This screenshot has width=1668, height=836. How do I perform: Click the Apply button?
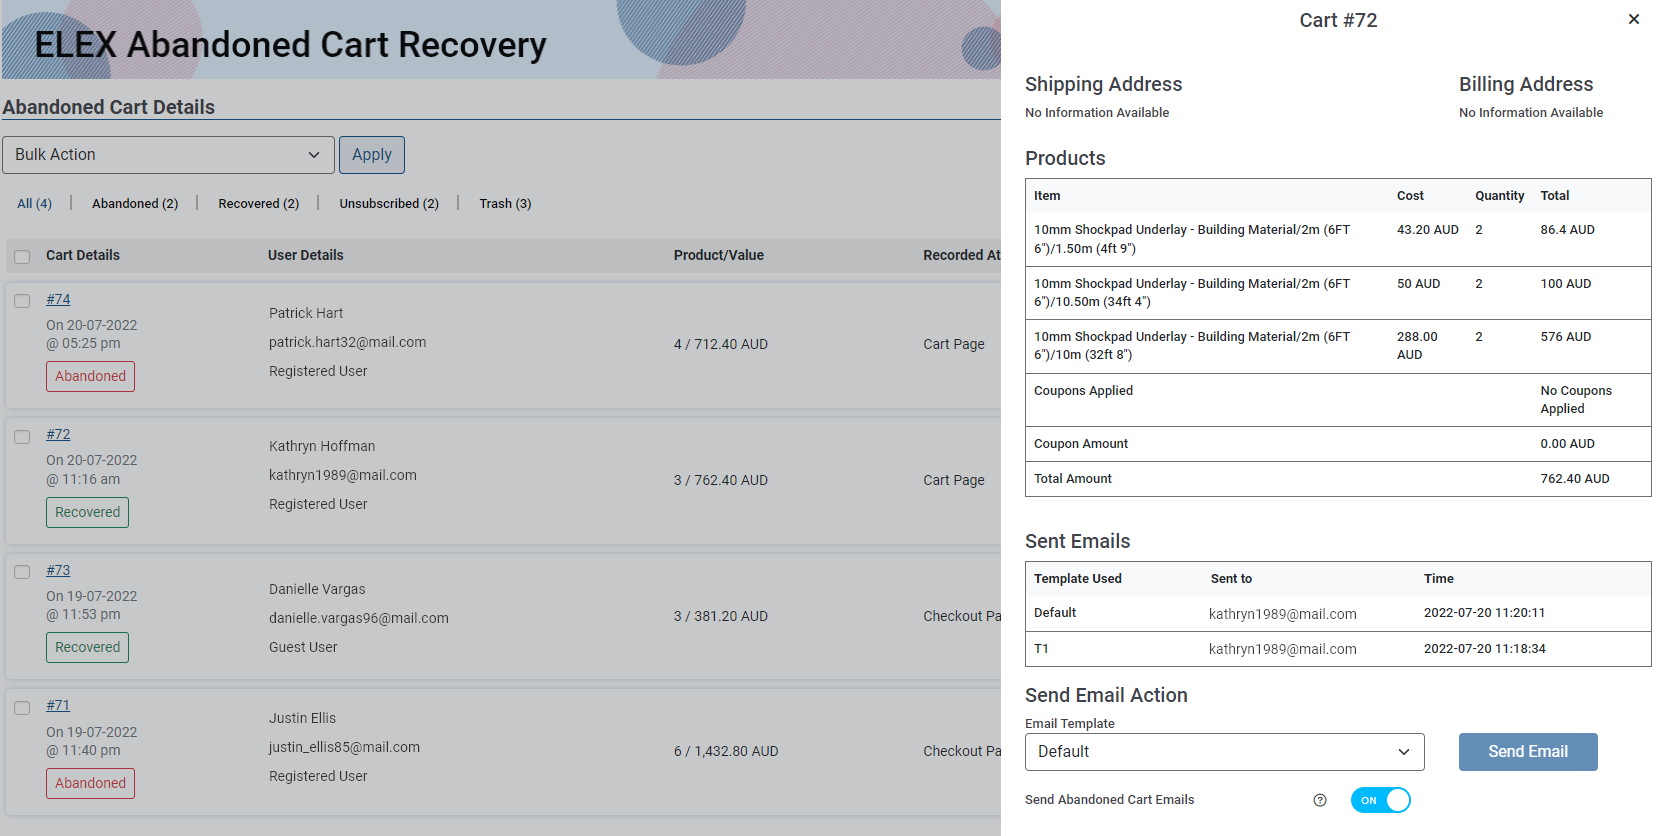click(372, 155)
